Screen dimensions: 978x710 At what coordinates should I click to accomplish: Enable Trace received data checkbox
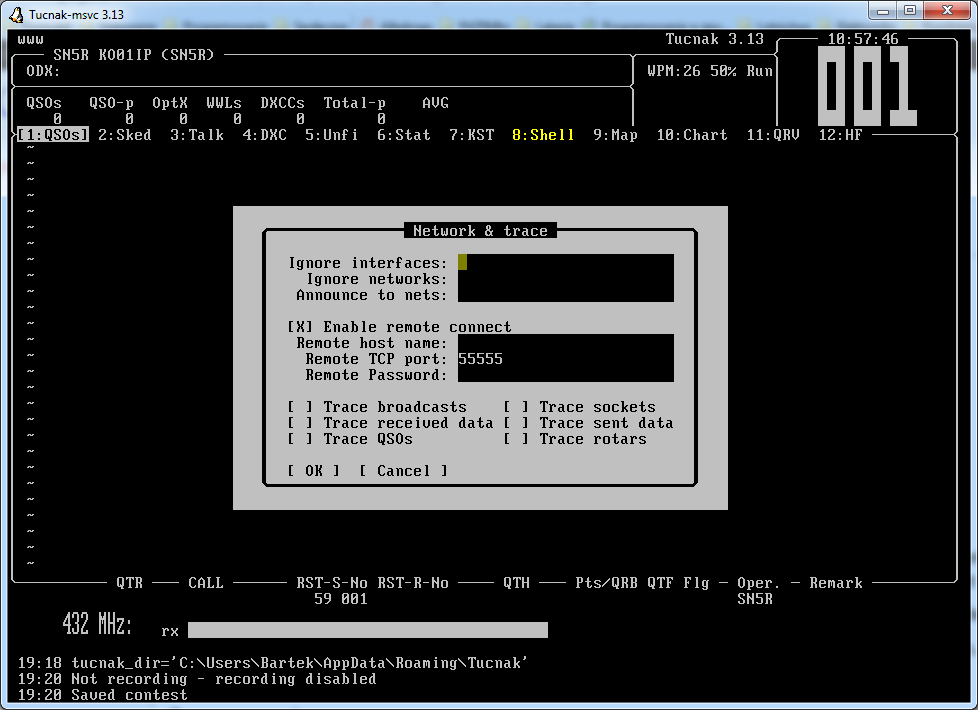[300, 423]
